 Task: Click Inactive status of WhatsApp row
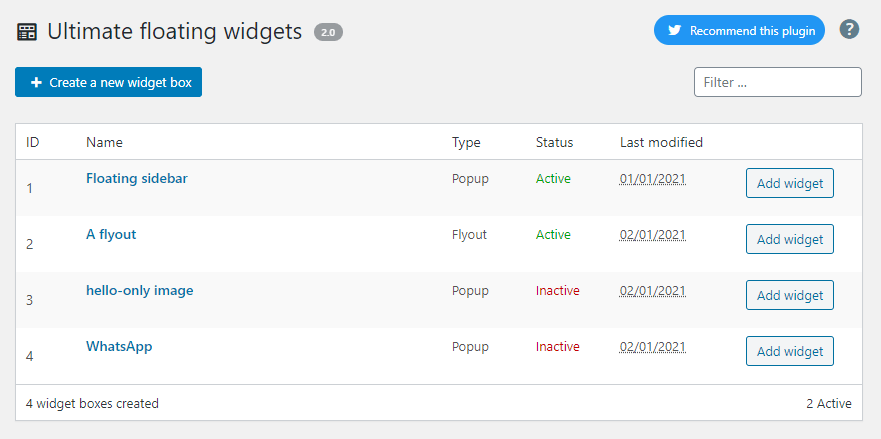(557, 347)
